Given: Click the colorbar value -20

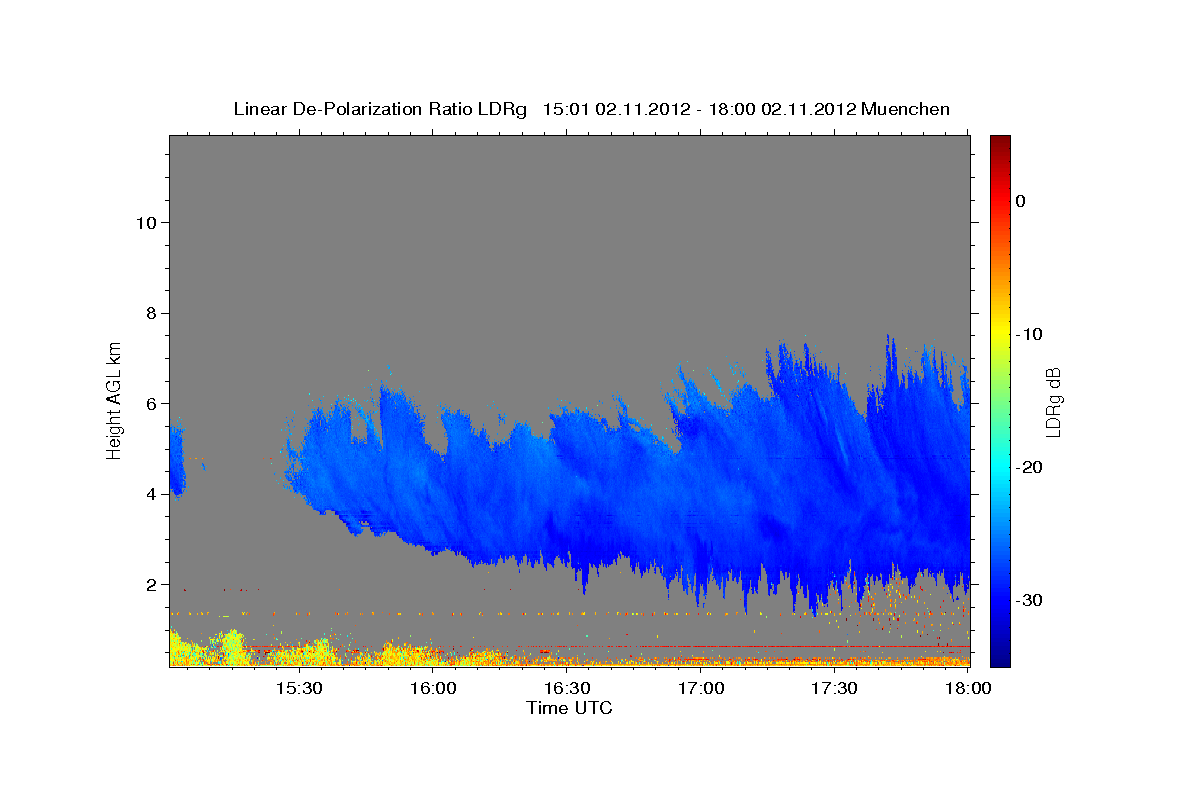Looking at the screenshot, I should (x=1030, y=467).
